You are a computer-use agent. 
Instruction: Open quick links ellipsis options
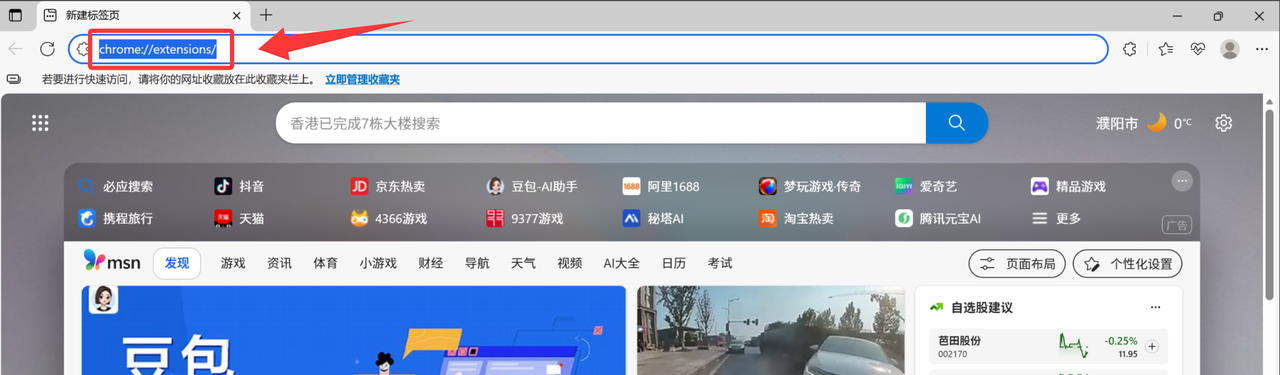coord(1182,181)
